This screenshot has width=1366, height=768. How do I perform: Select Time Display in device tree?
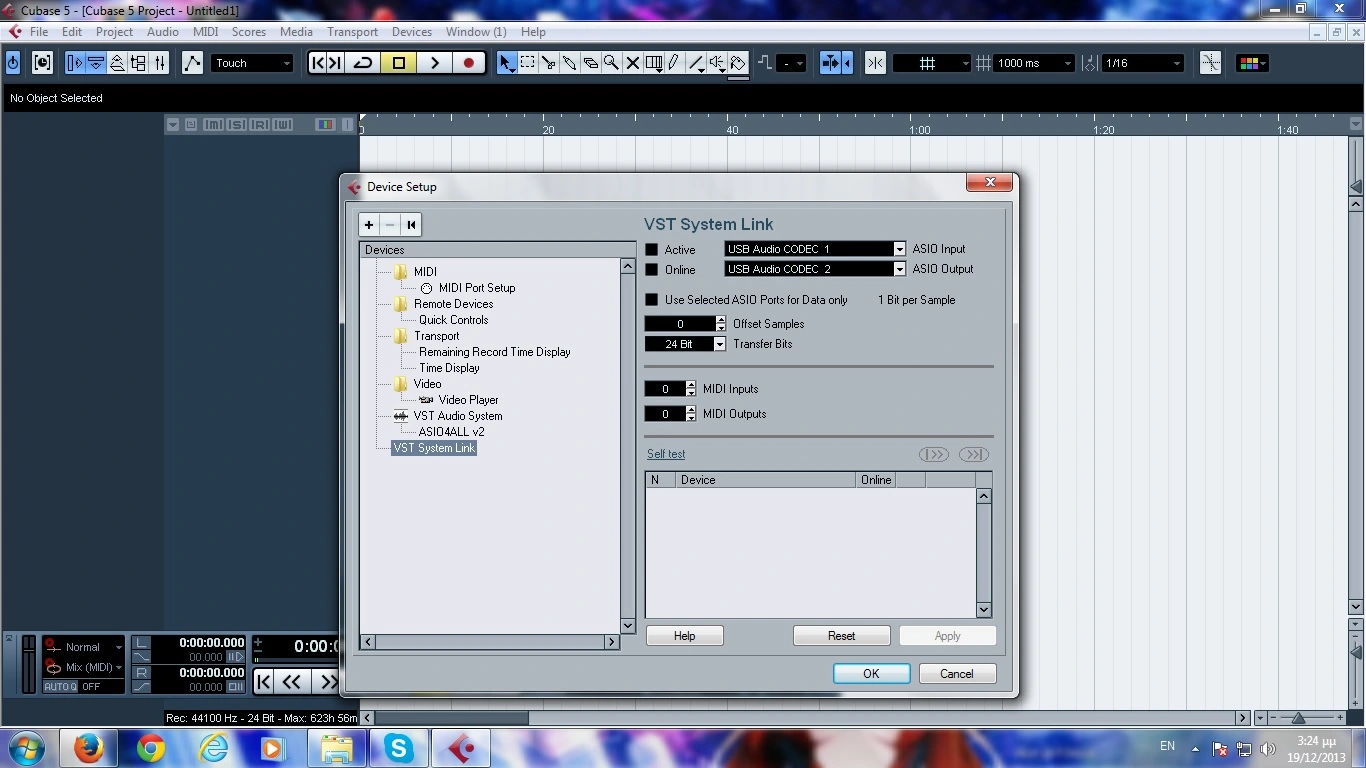pyautogui.click(x=449, y=368)
